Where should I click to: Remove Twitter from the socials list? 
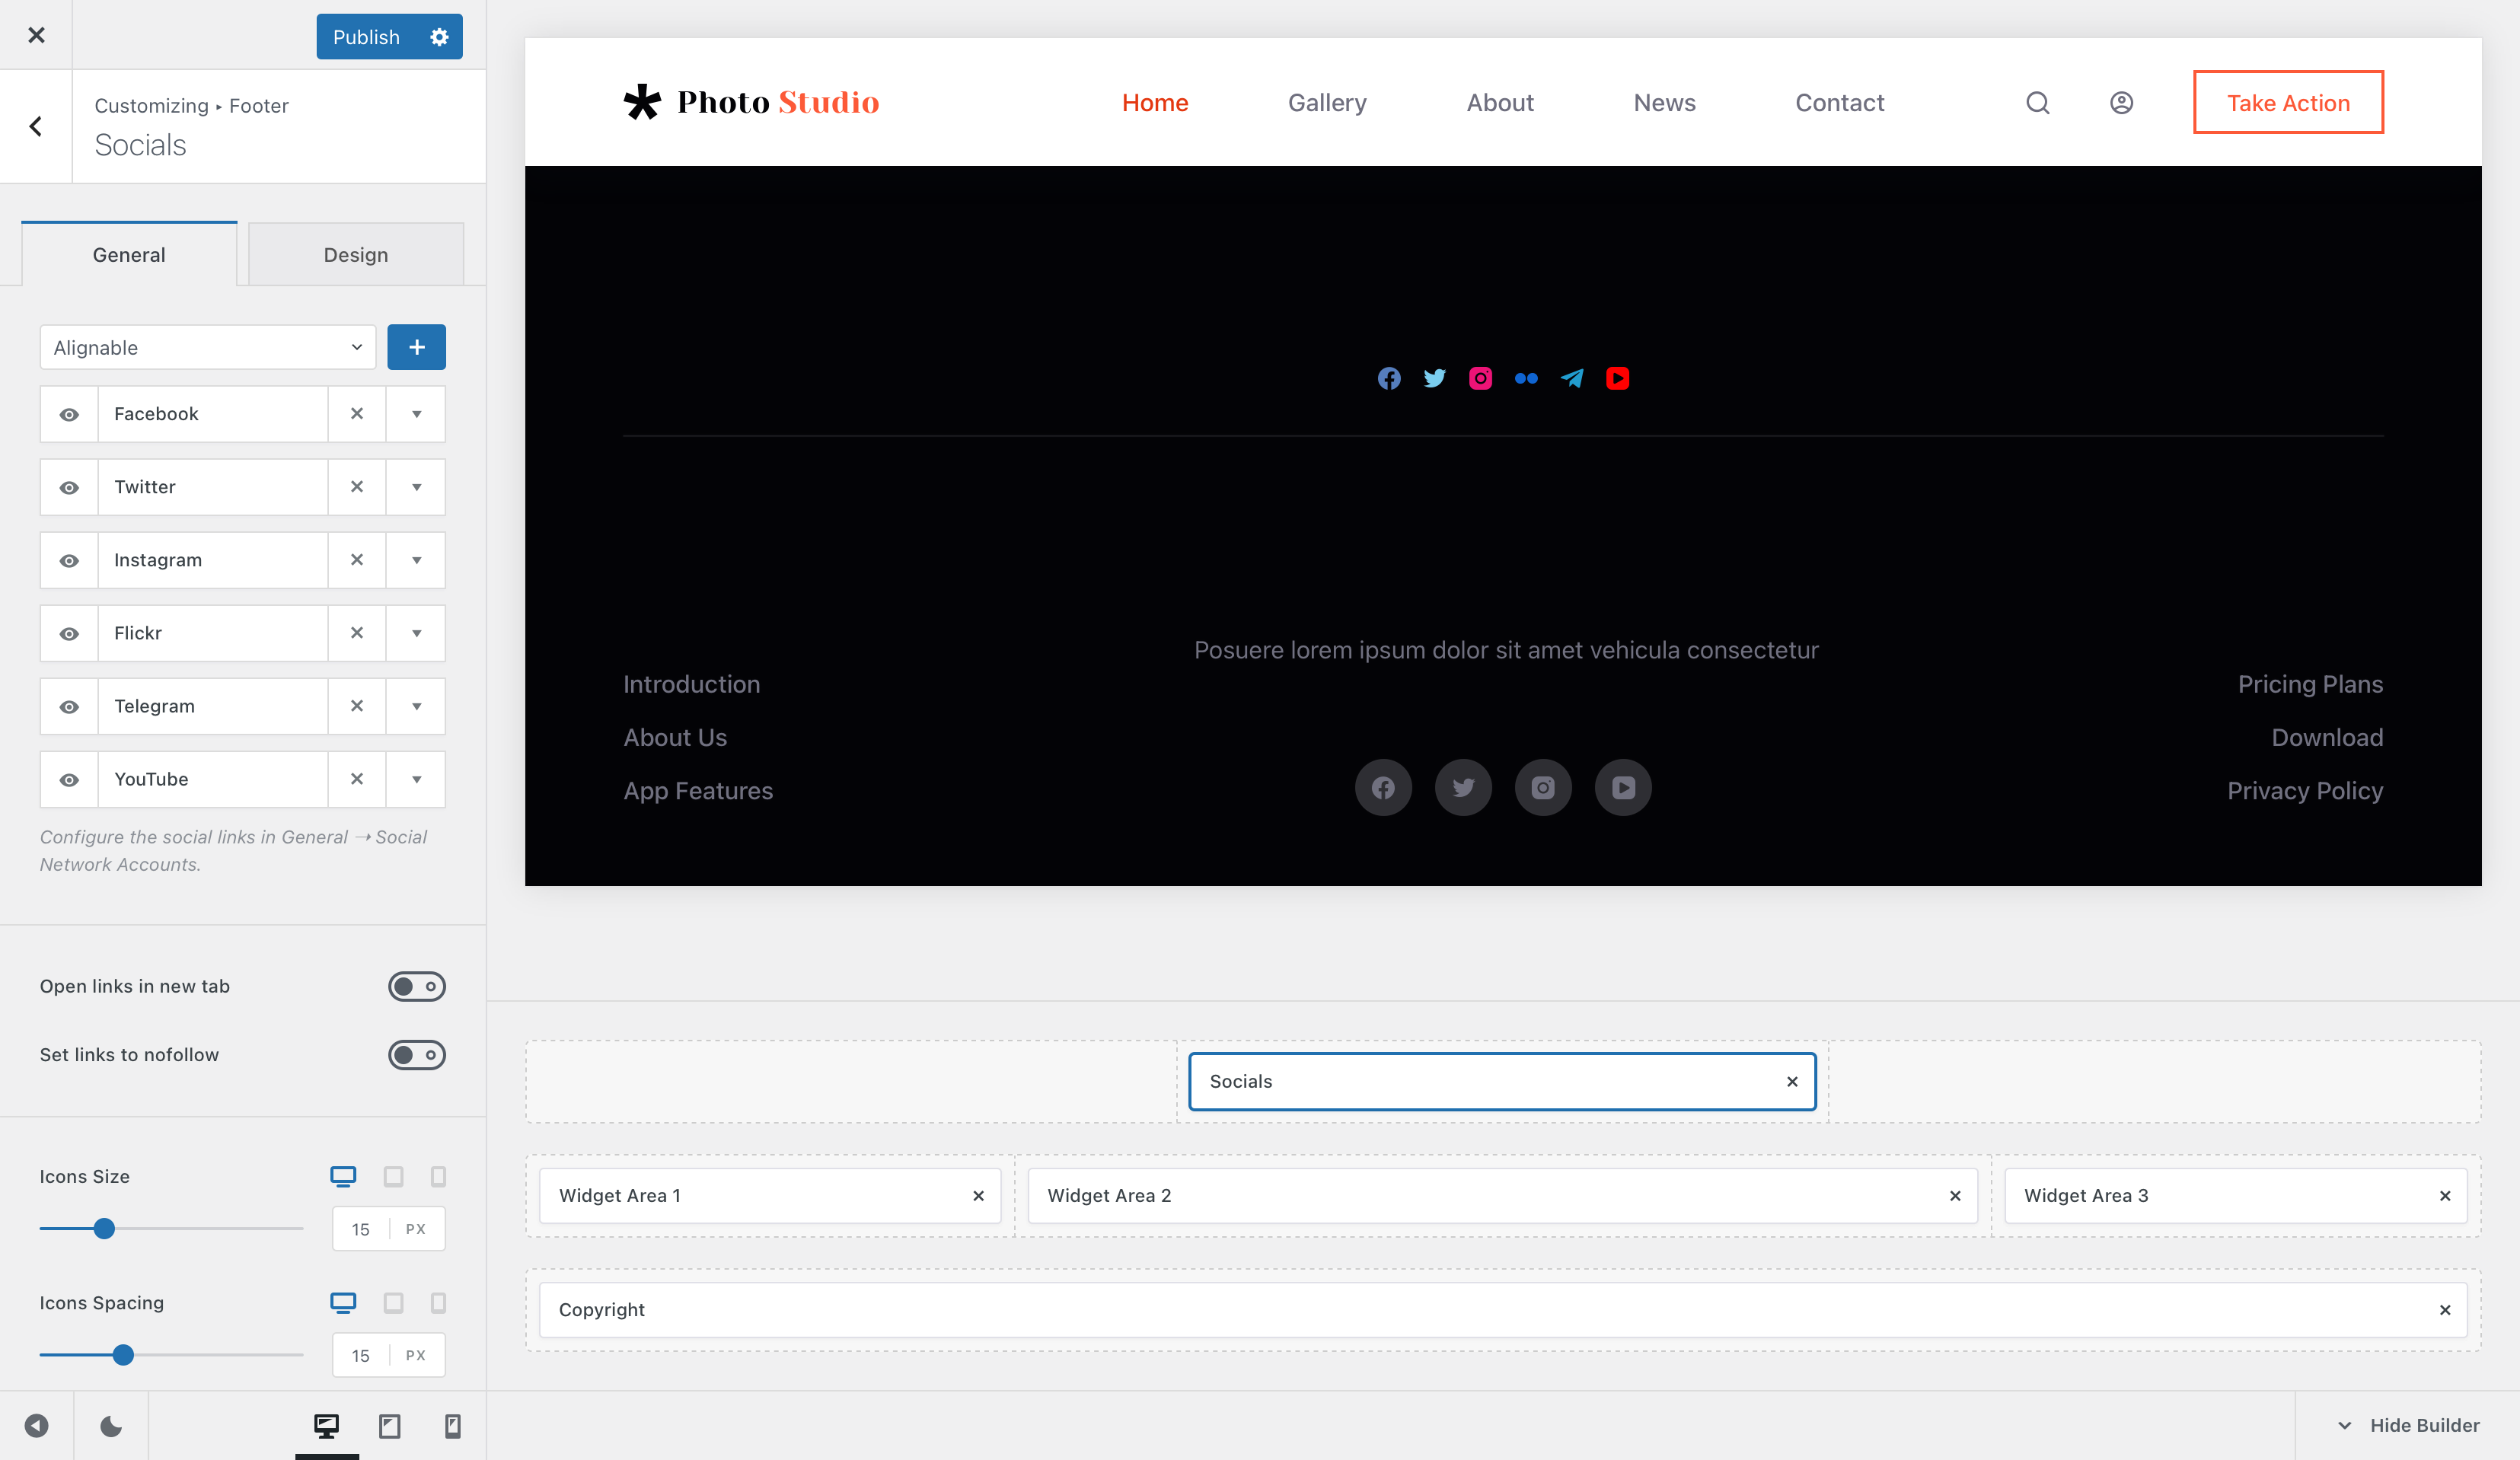tap(357, 486)
